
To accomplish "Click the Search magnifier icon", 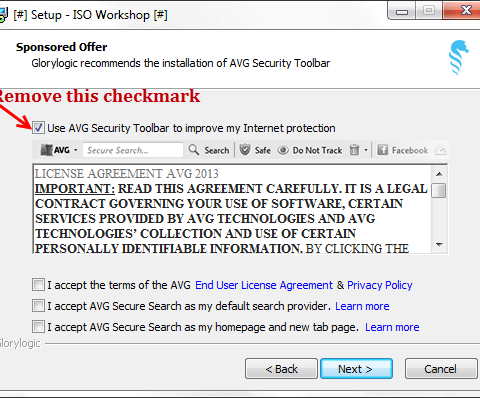I will tap(194, 150).
